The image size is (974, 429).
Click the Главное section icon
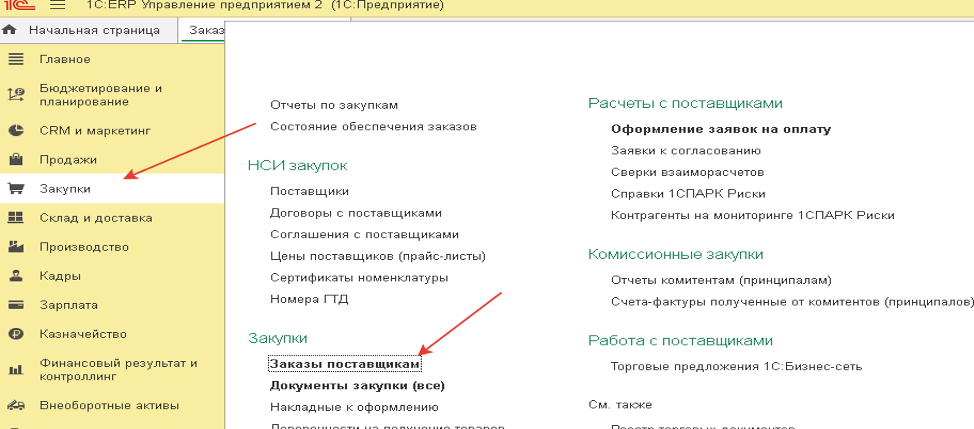[x=16, y=60]
